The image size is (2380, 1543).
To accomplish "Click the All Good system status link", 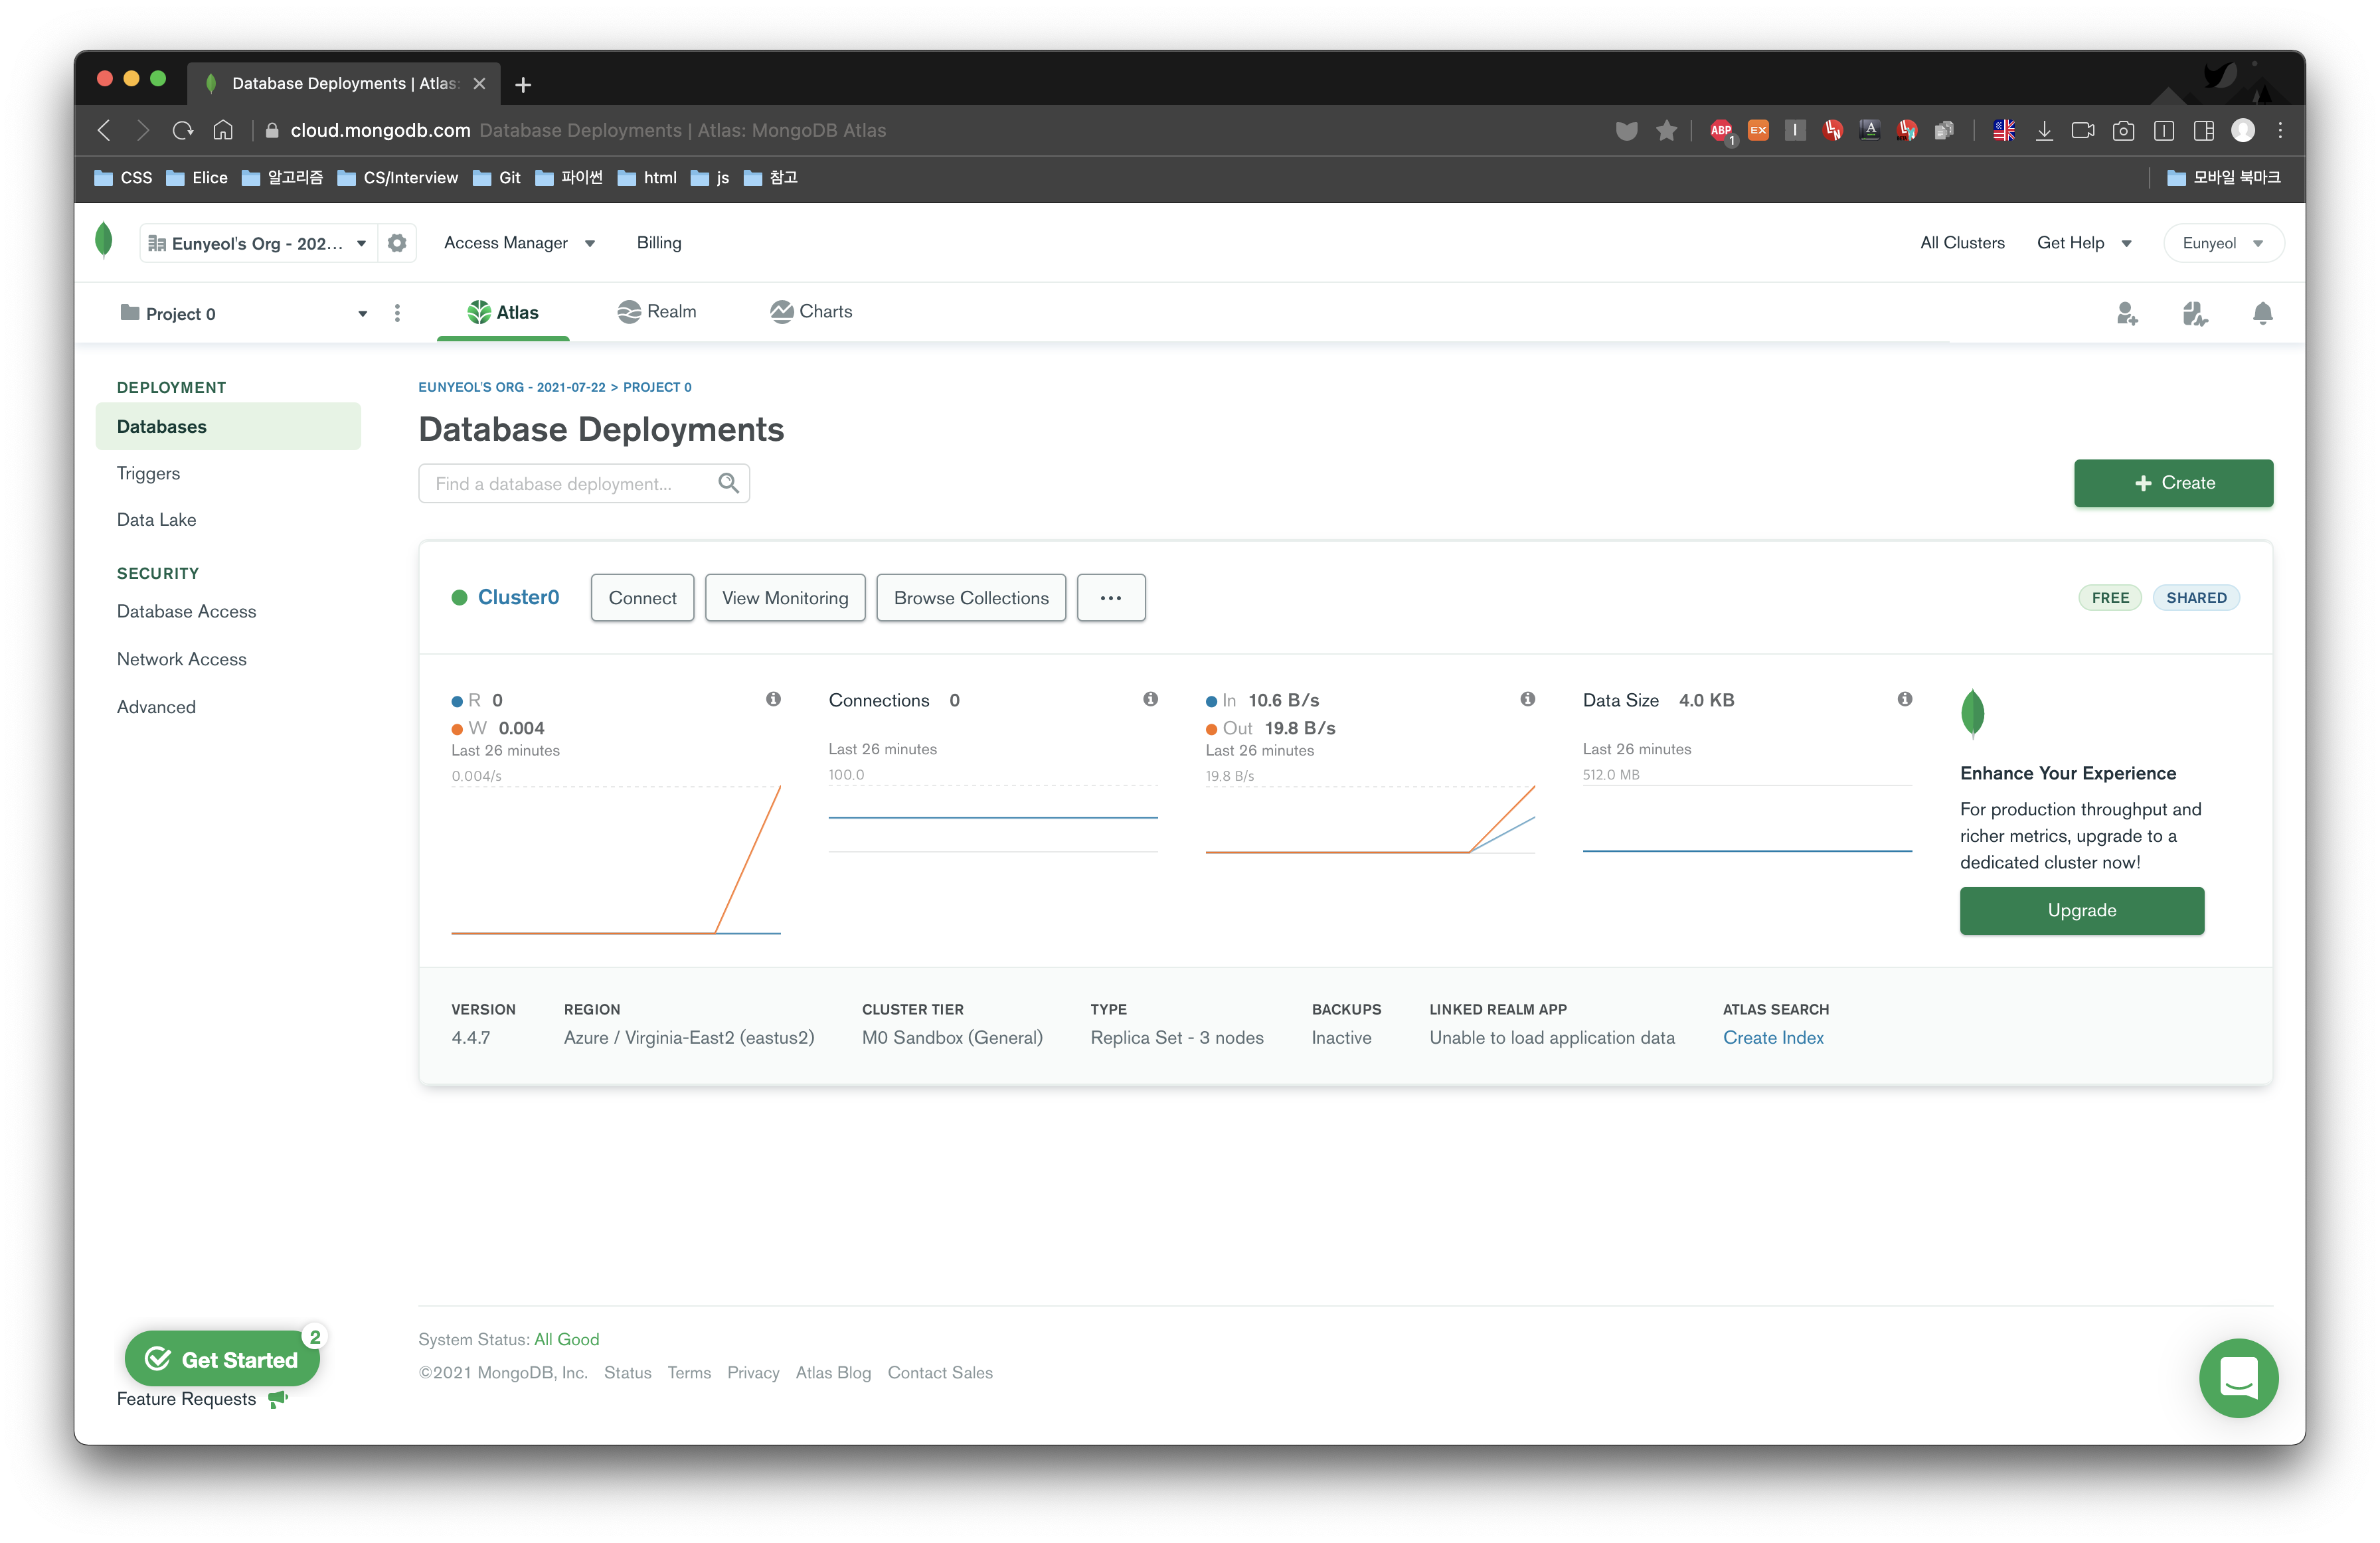I will coord(566,1340).
